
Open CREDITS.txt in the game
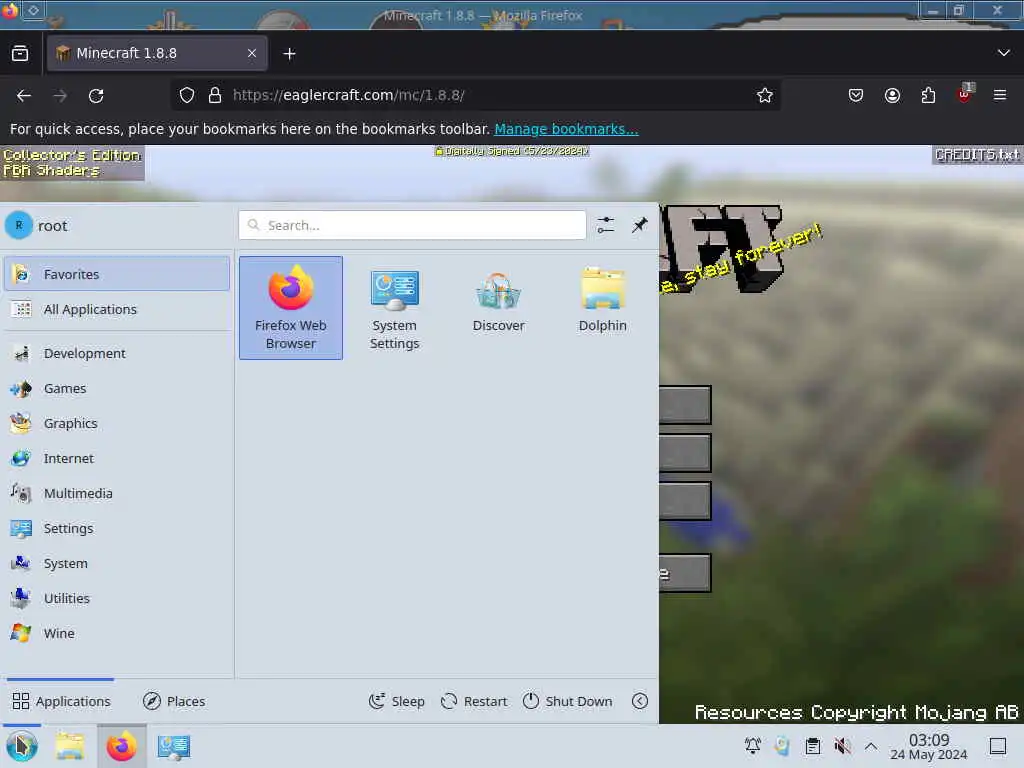(x=977, y=155)
